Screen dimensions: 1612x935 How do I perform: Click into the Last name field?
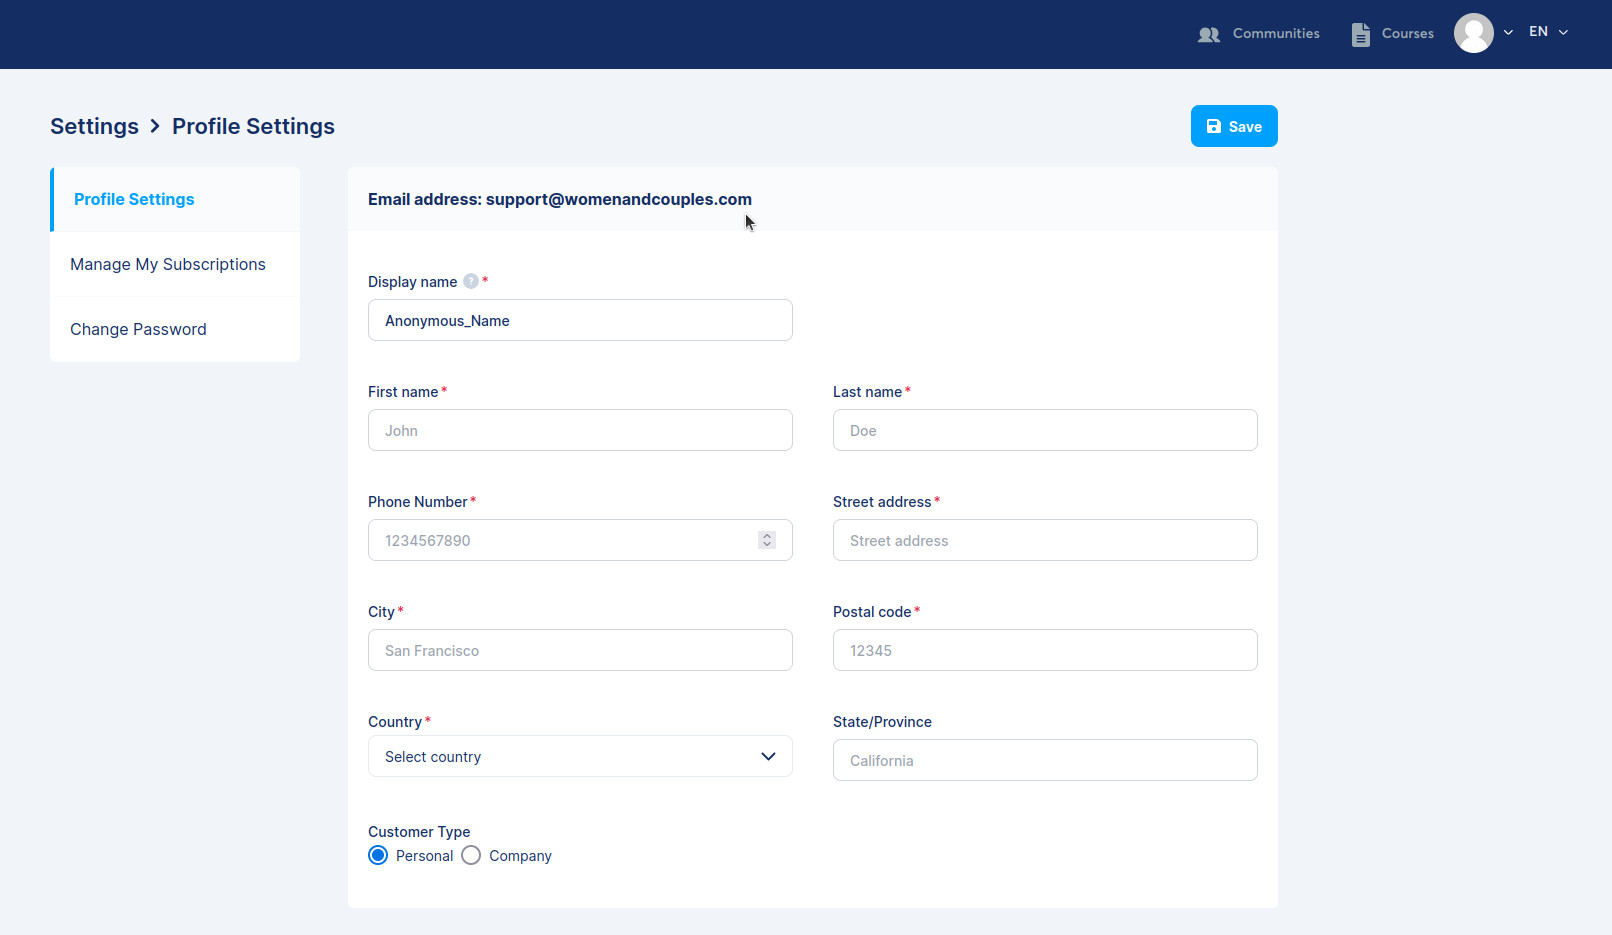(1045, 430)
